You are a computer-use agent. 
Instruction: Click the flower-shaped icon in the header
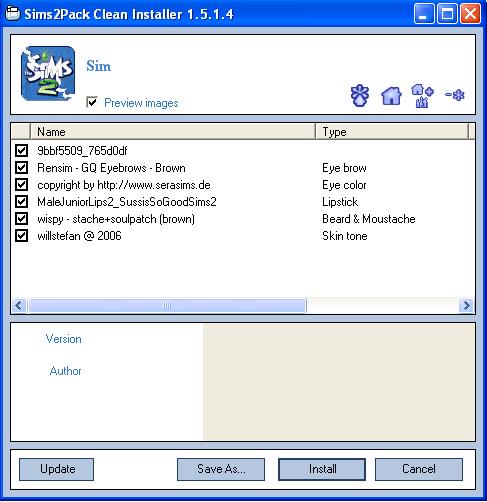tap(360, 95)
